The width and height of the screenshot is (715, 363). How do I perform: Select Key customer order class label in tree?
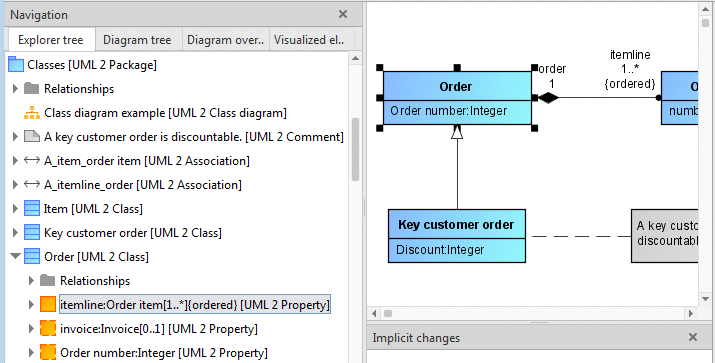[133, 233]
